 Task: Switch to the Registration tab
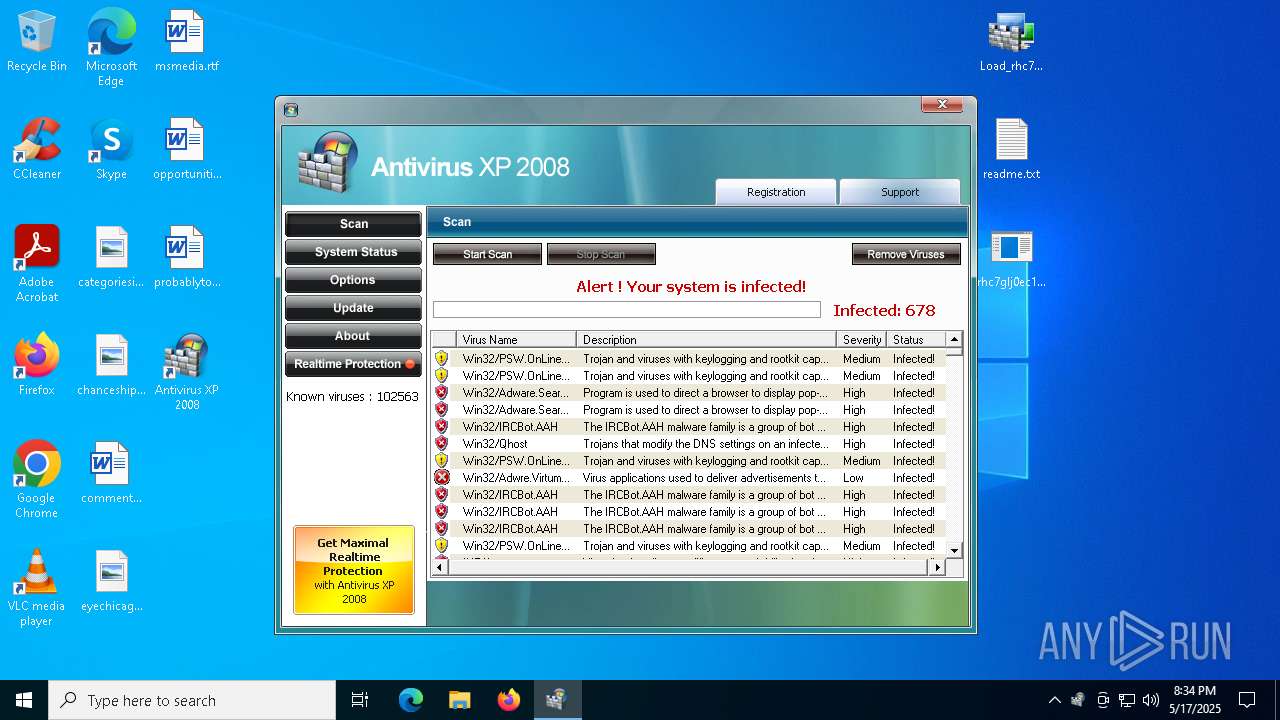[776, 192]
